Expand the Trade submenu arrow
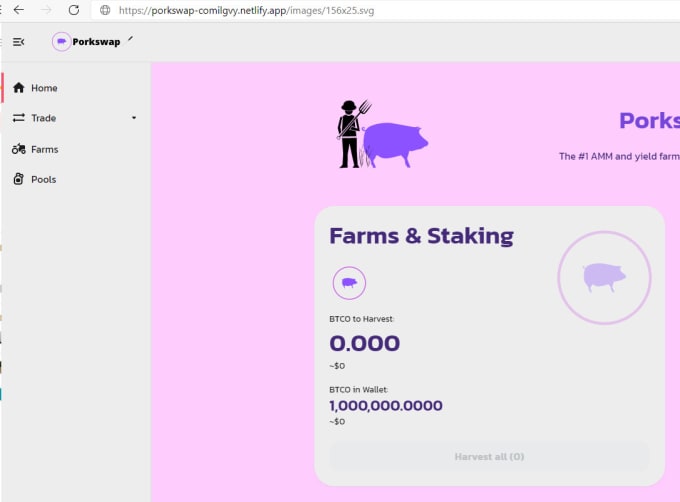Image resolution: width=680 pixels, height=502 pixels. [134, 118]
